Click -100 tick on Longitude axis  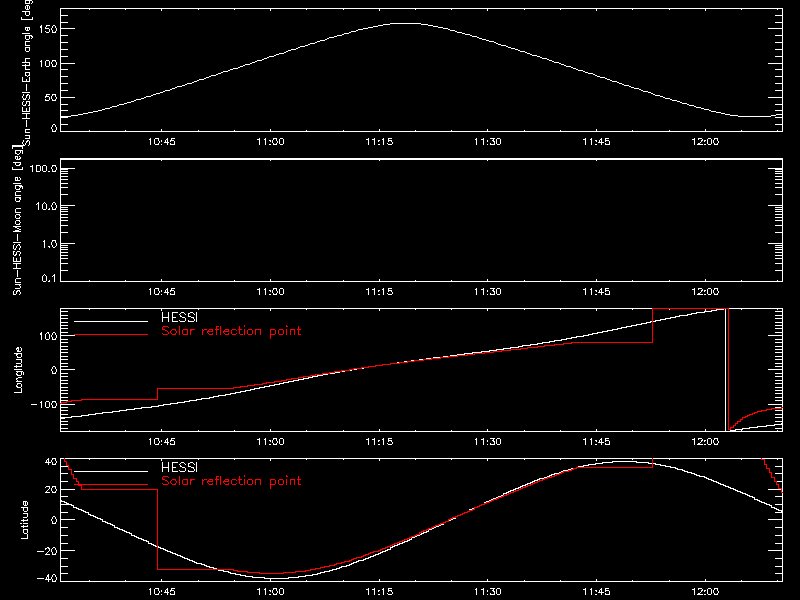44,404
